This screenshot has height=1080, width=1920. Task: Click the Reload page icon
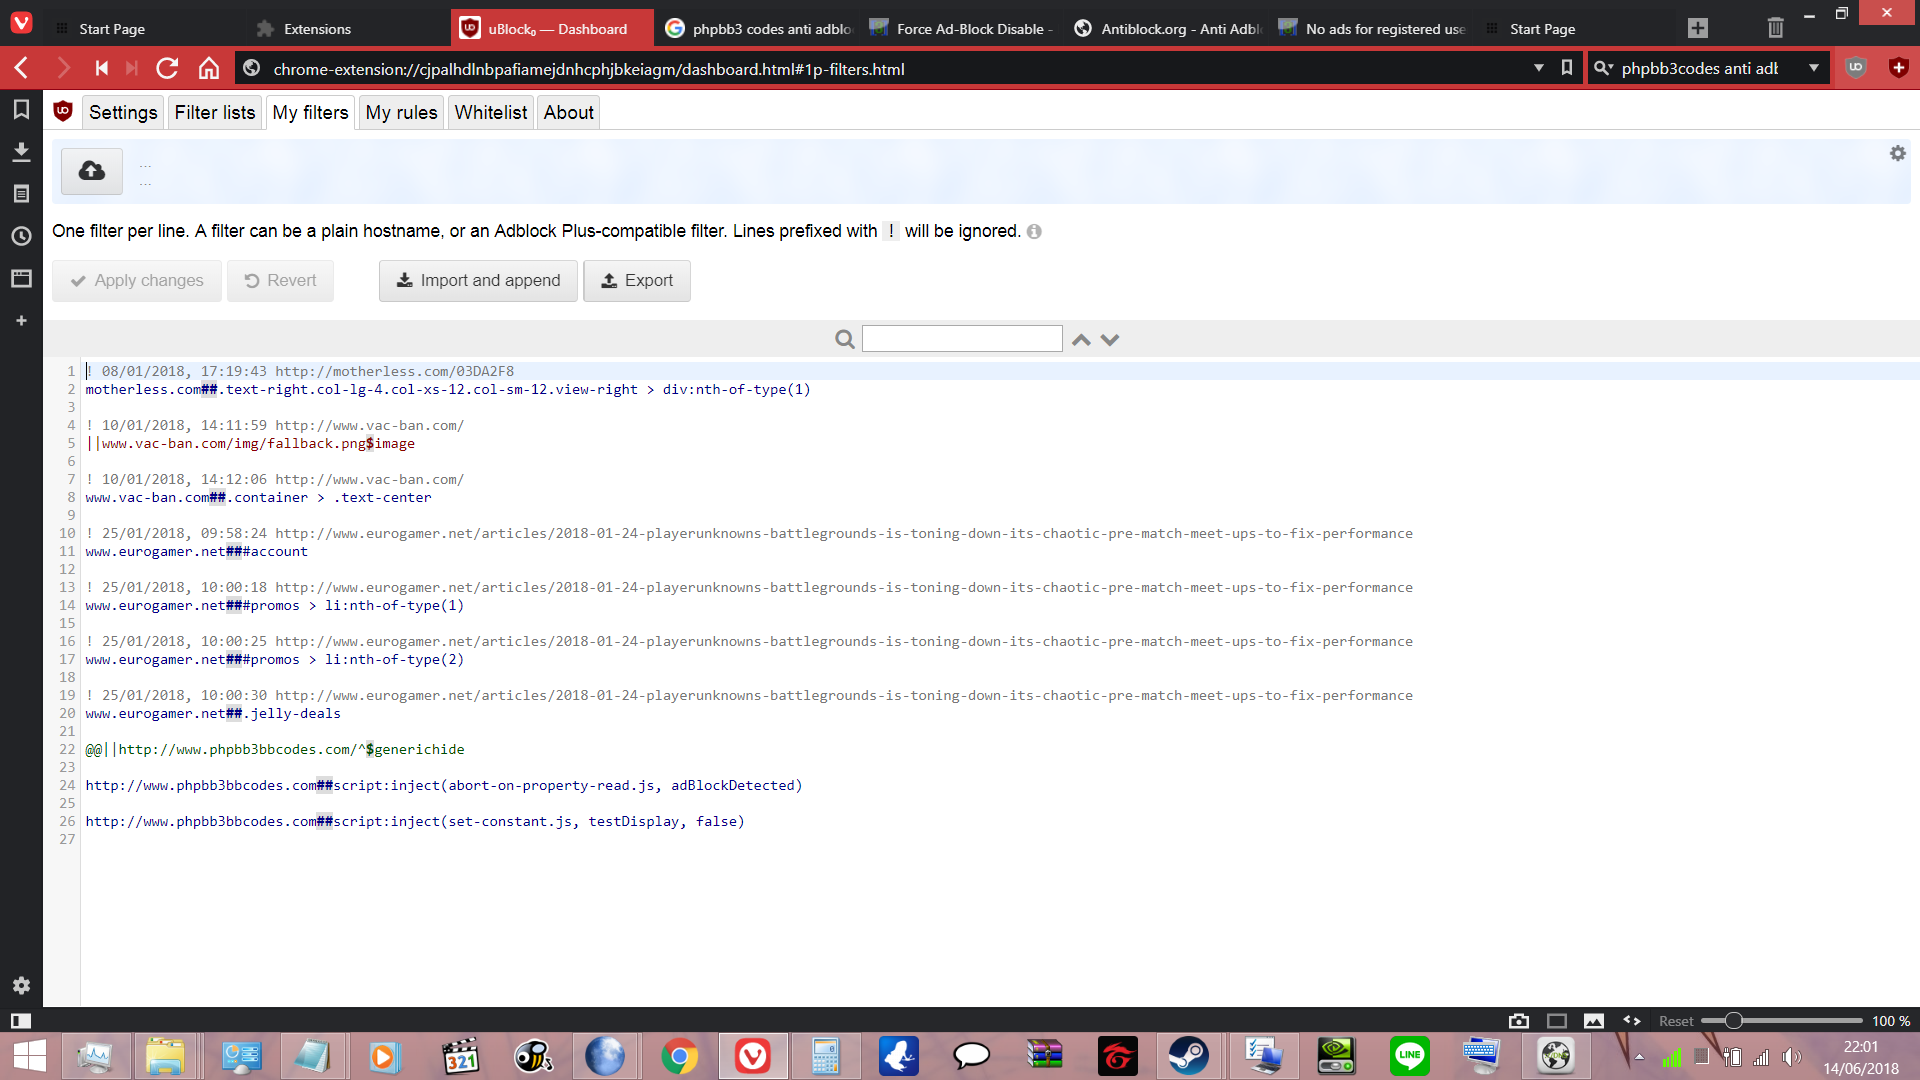(167, 68)
